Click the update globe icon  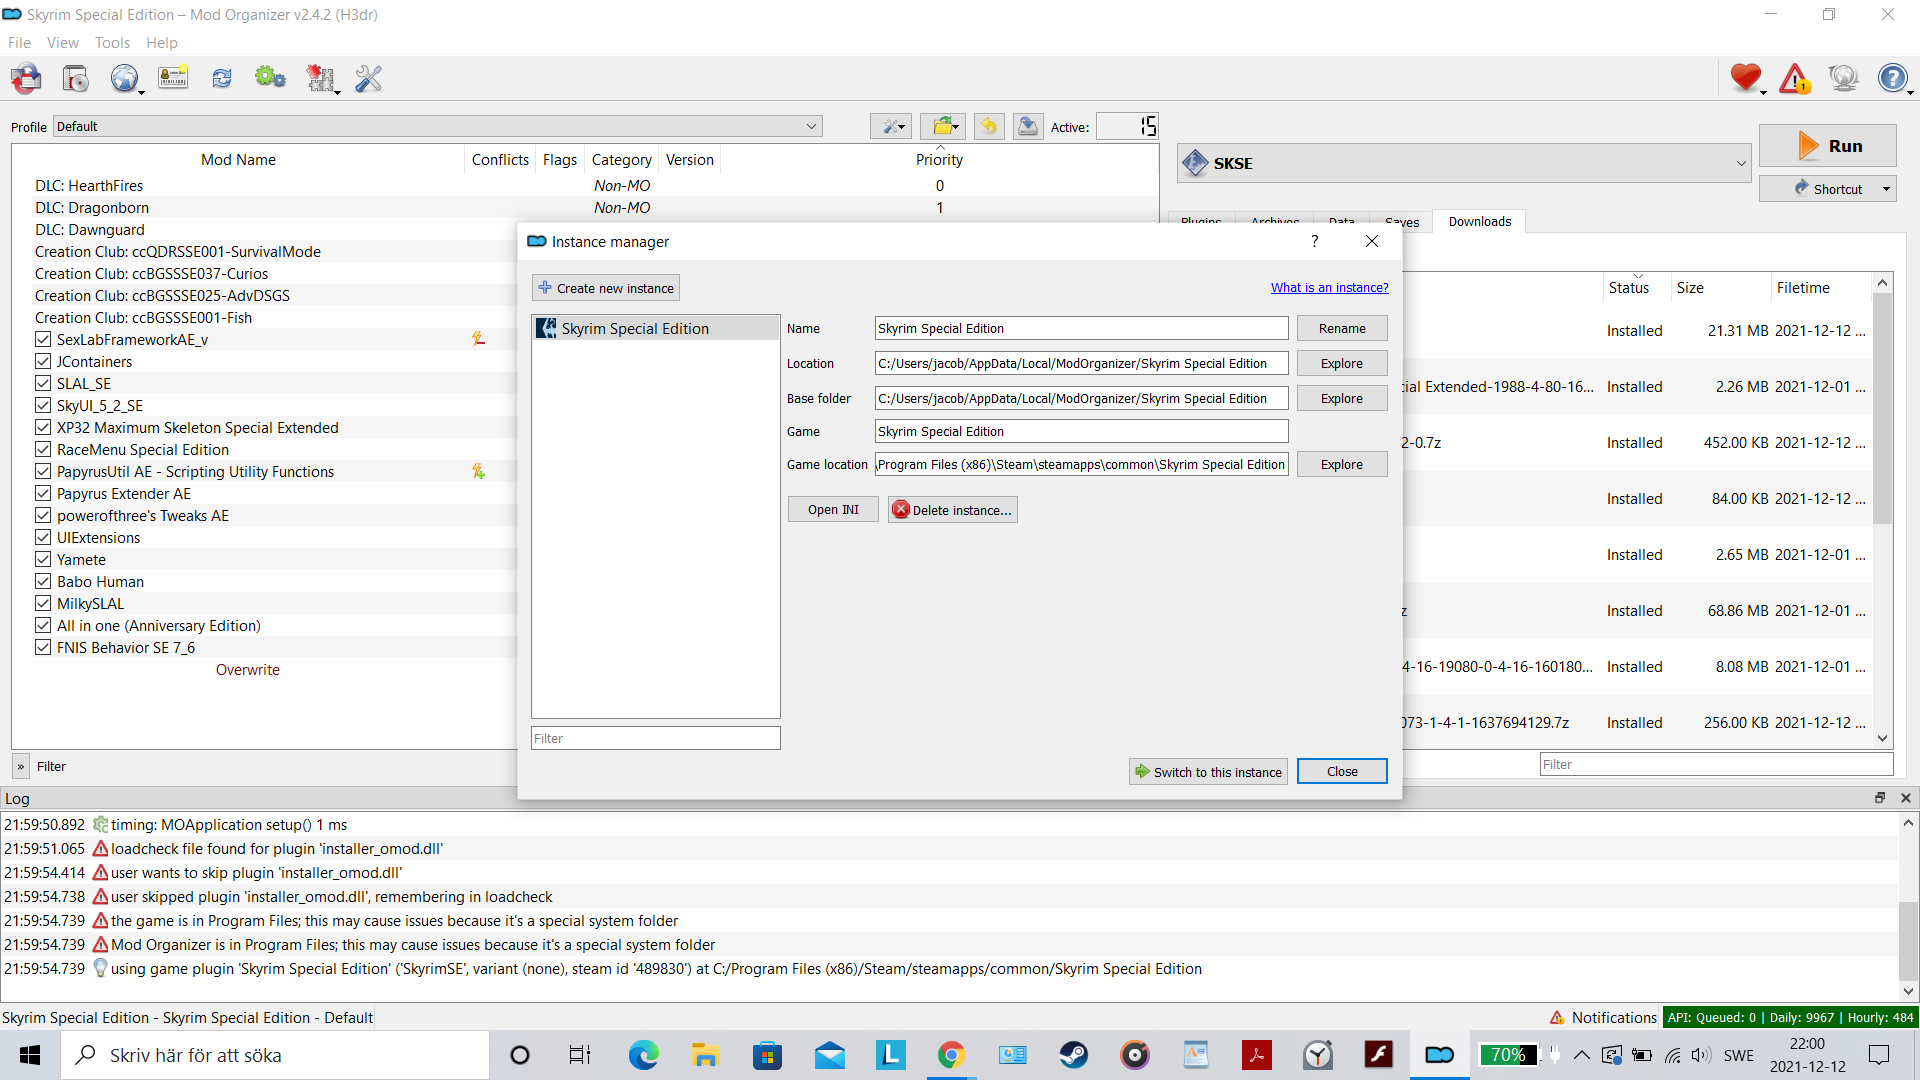click(1843, 78)
